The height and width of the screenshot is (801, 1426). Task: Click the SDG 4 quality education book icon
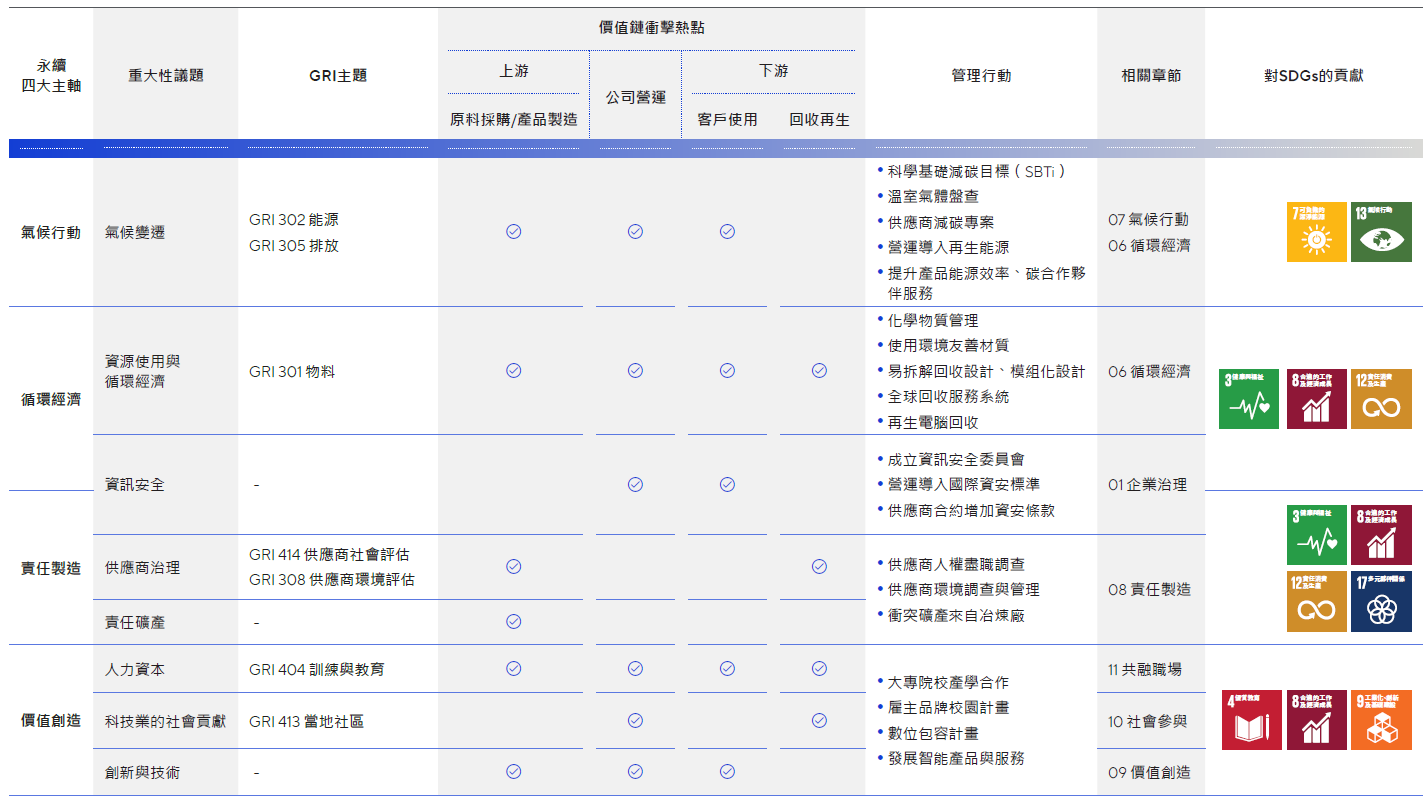coord(1252,718)
